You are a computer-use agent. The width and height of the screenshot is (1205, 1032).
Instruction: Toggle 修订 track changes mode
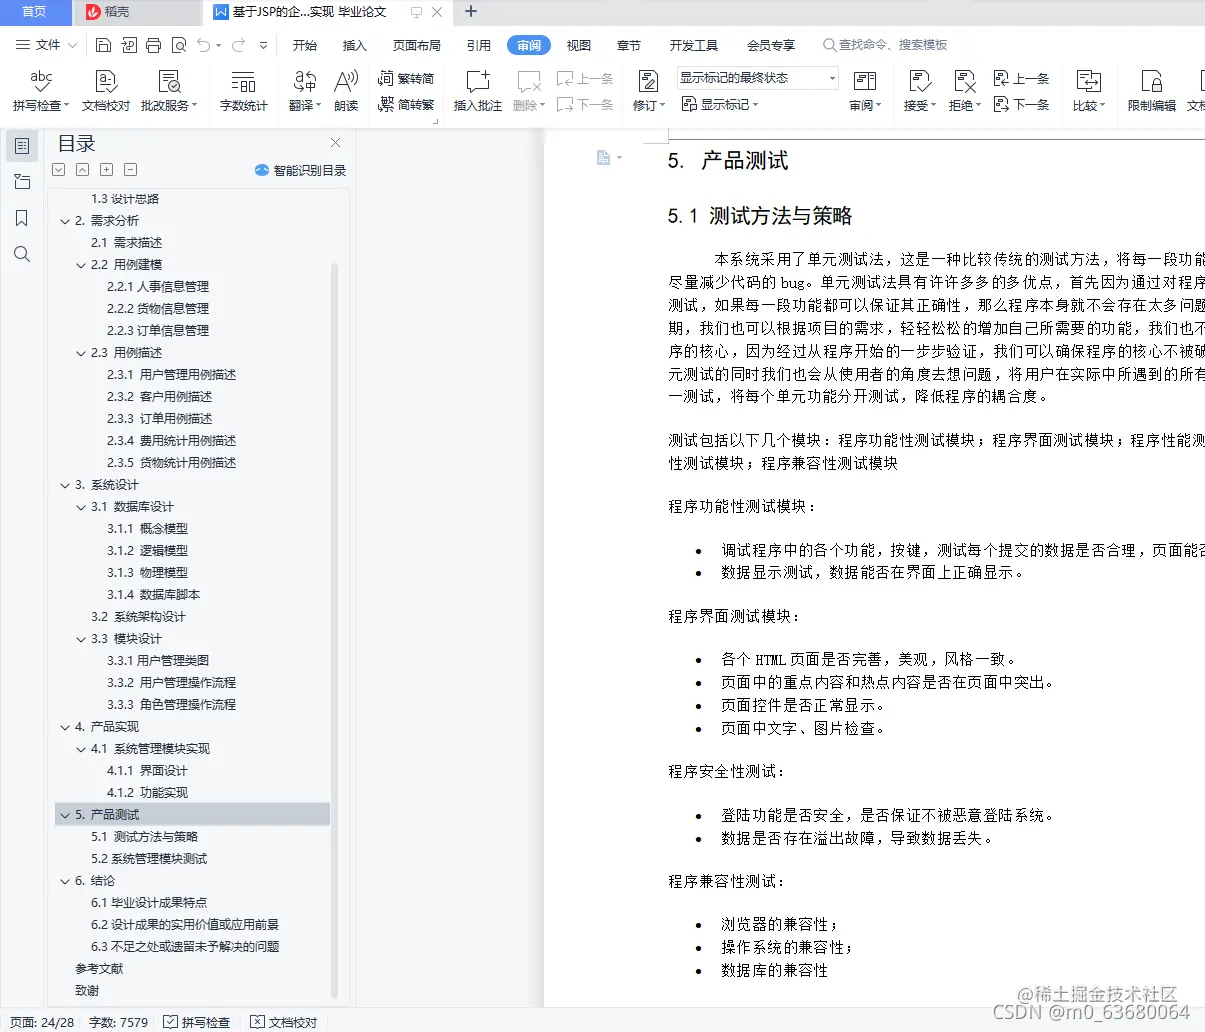[647, 89]
